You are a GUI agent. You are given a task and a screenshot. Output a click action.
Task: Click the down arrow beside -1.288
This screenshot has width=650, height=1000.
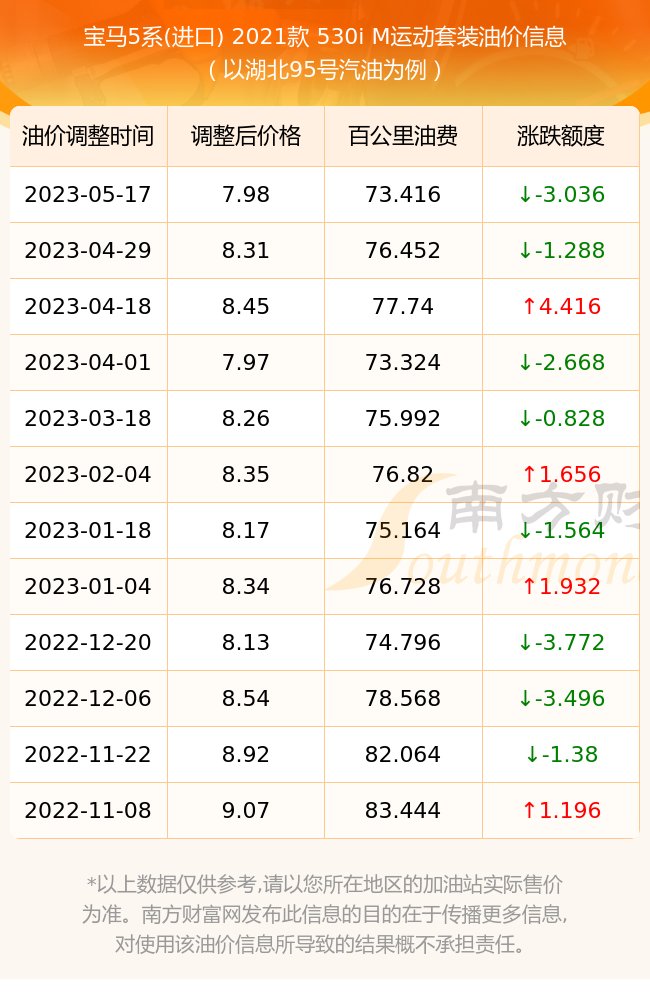(x=525, y=251)
